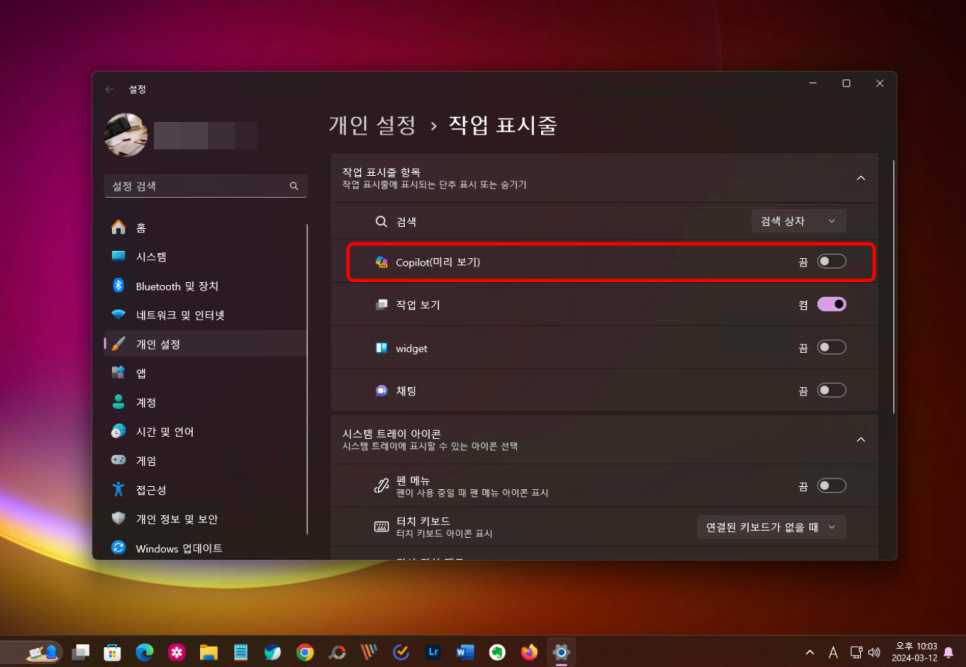Open the gray swirl app on taskbar
This screenshot has width=966, height=667.
[x=337, y=652]
